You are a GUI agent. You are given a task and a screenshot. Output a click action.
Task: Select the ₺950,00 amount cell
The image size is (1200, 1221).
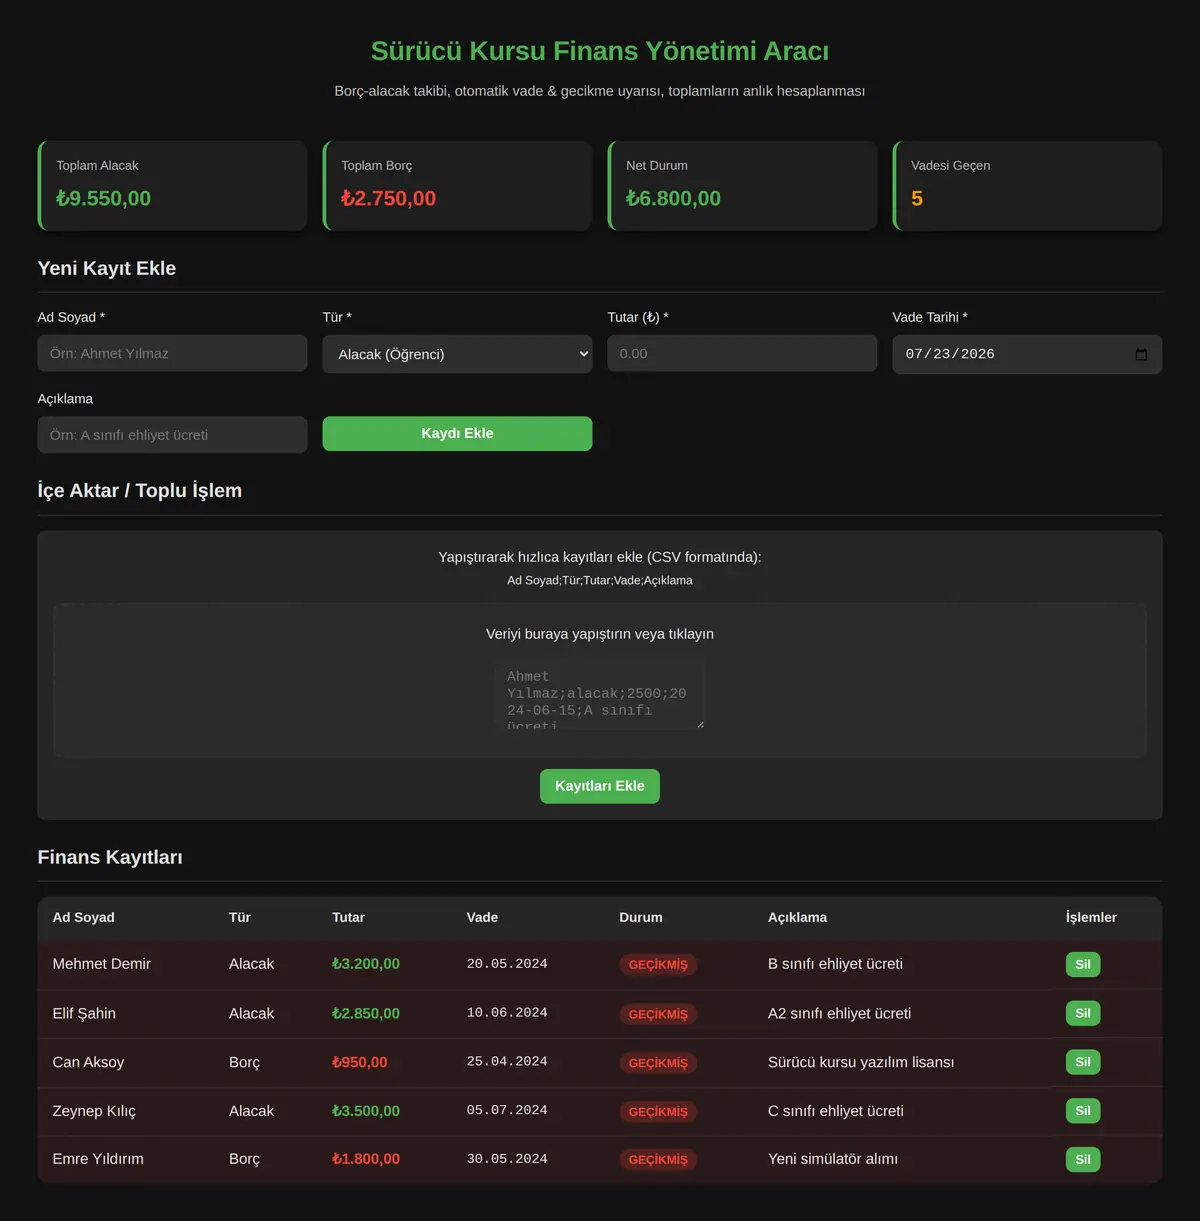[x=360, y=1062]
